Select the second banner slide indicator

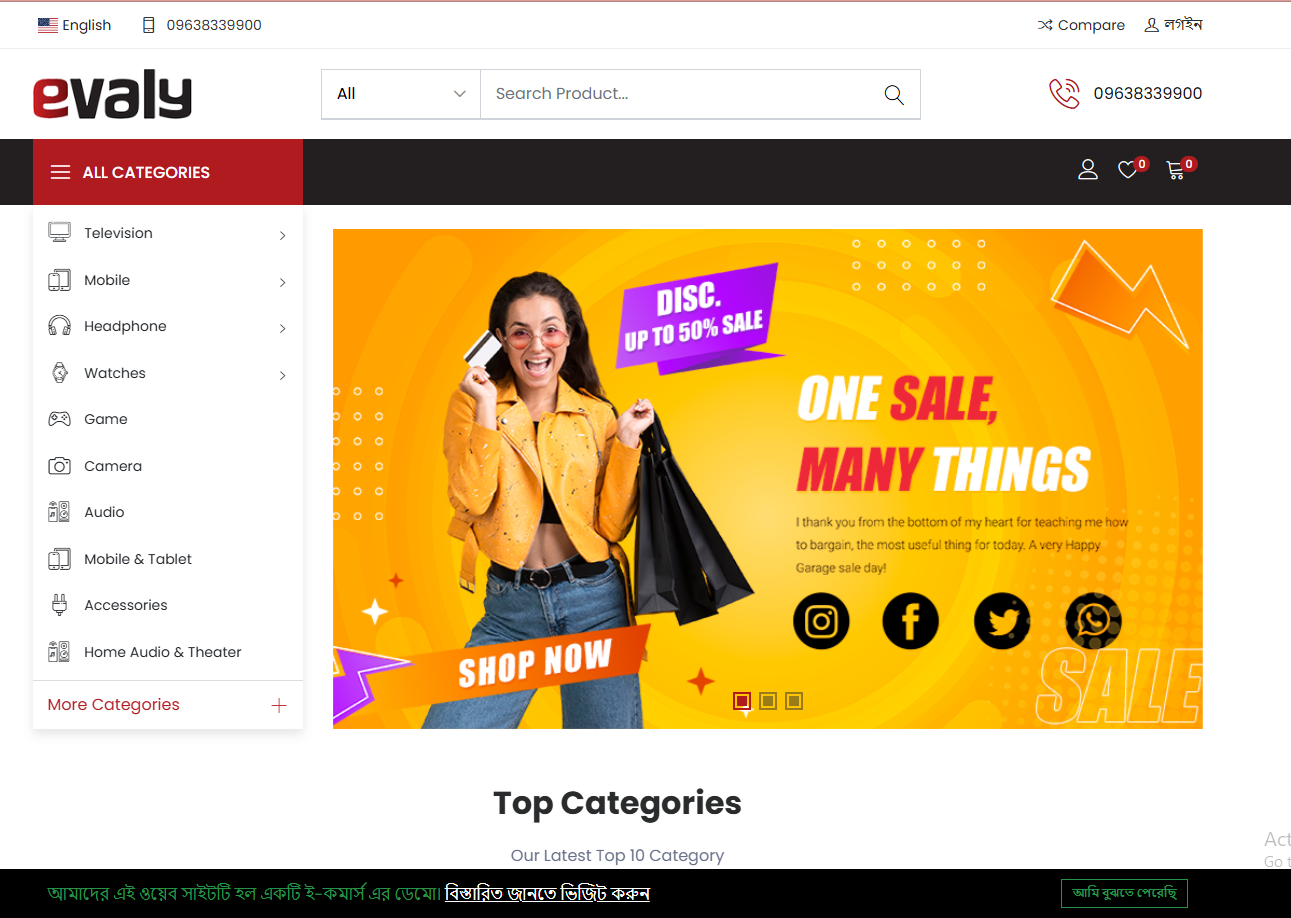coord(768,701)
